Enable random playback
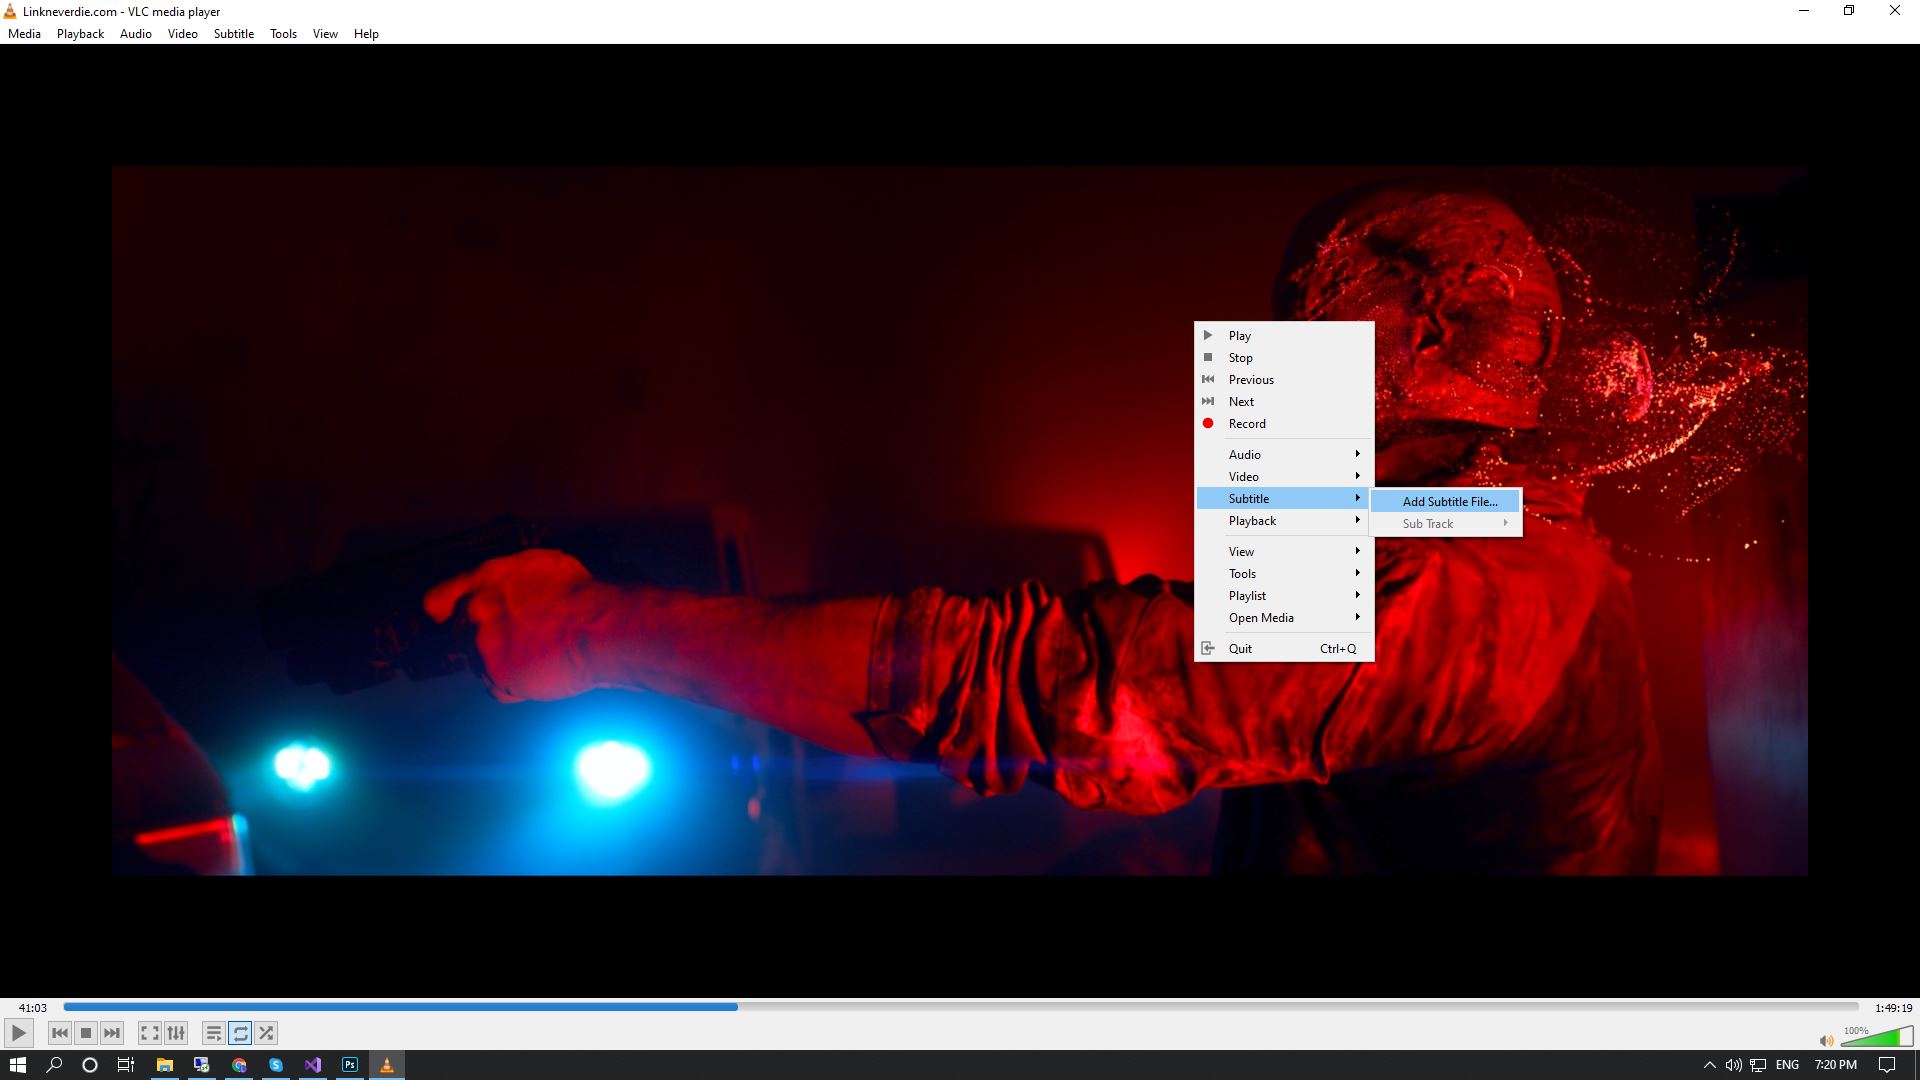Viewport: 1920px width, 1080px height. [266, 1033]
